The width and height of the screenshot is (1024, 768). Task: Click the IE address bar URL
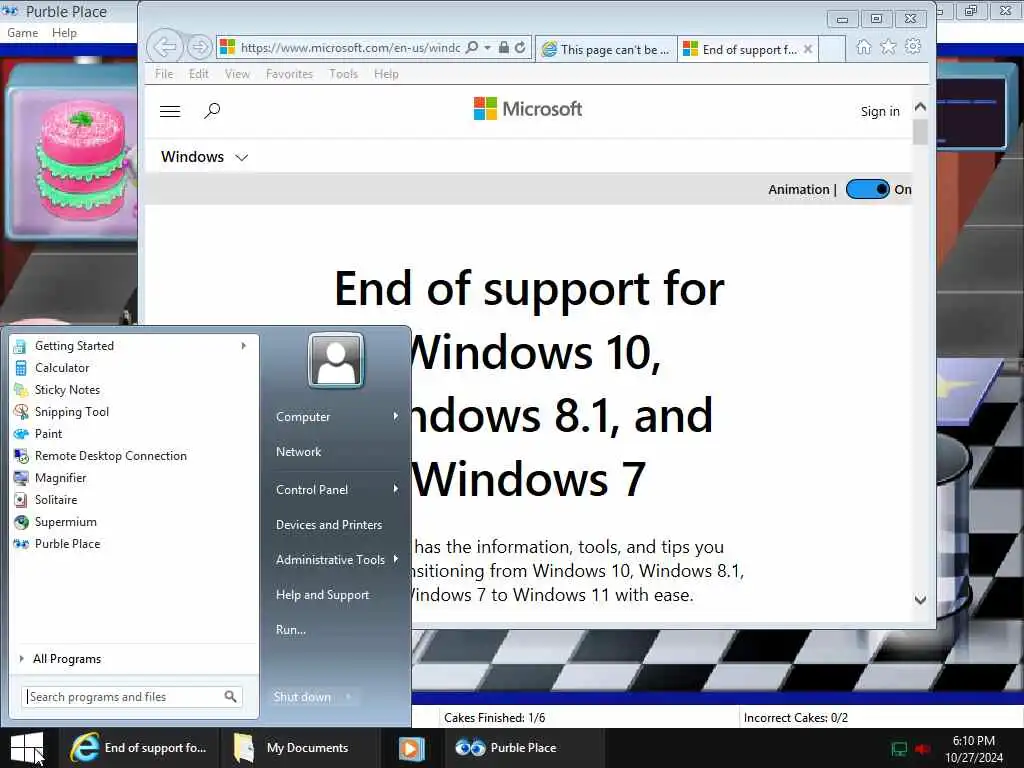(349, 47)
